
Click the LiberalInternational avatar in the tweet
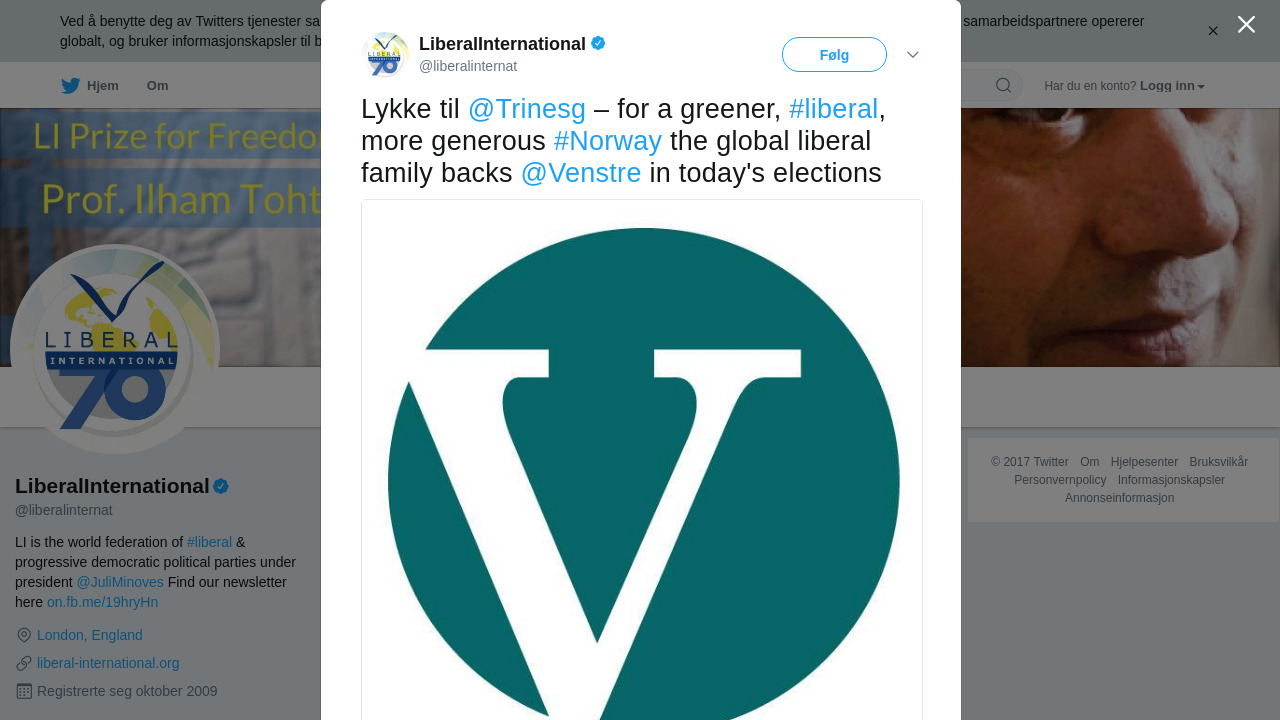click(x=385, y=54)
